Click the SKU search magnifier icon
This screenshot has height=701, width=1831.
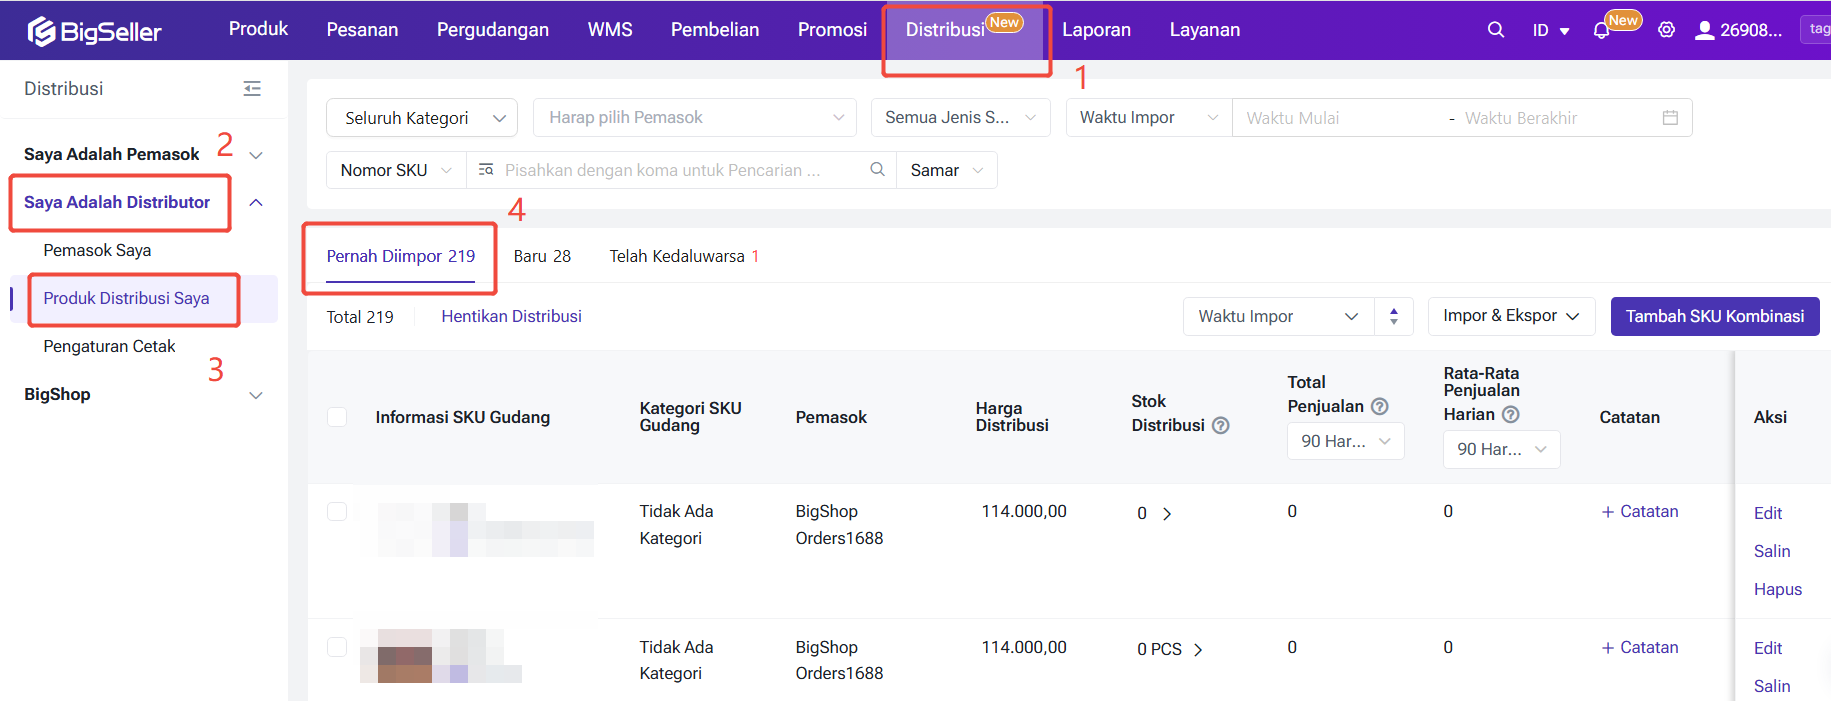[877, 170]
